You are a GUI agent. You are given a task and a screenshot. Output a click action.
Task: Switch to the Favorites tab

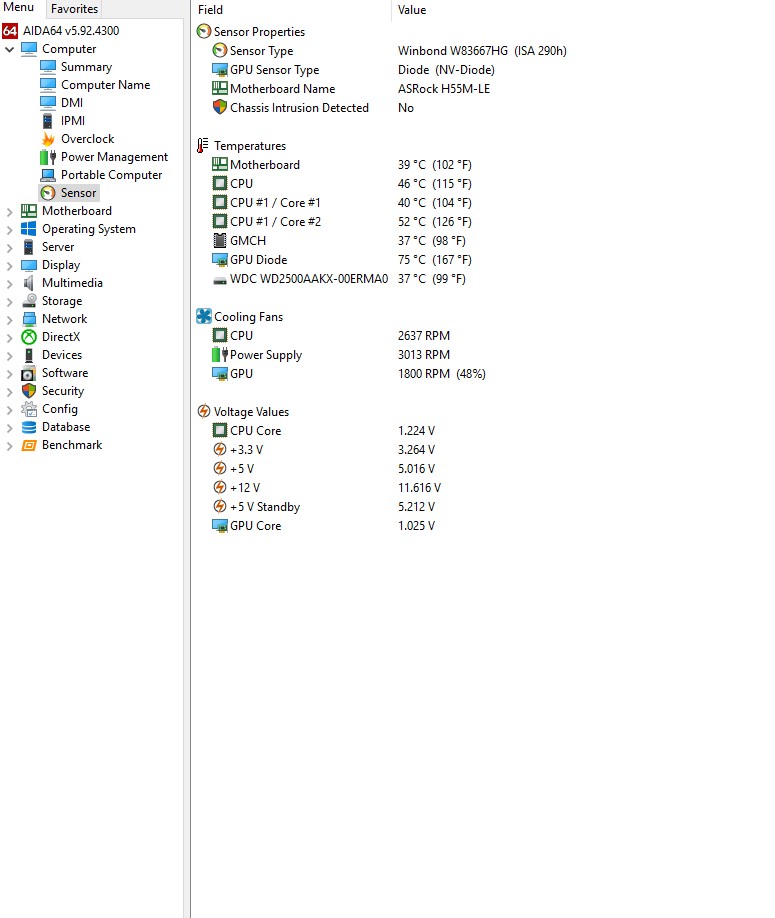point(74,9)
